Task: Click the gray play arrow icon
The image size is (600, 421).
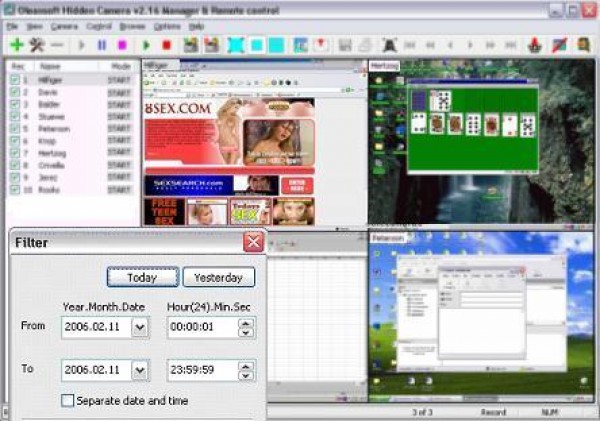Action: [81, 45]
